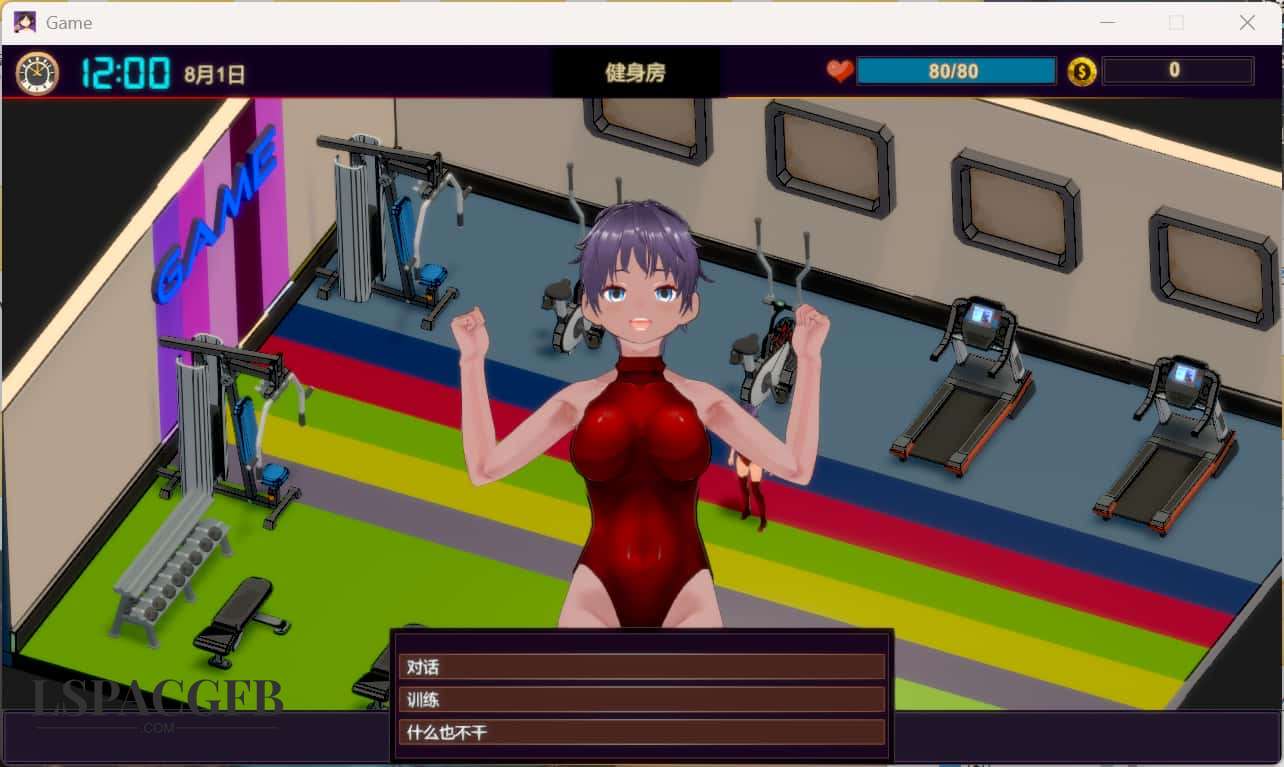Click the clock icon in the top bar
The width and height of the screenshot is (1284, 767).
click(x=37, y=73)
